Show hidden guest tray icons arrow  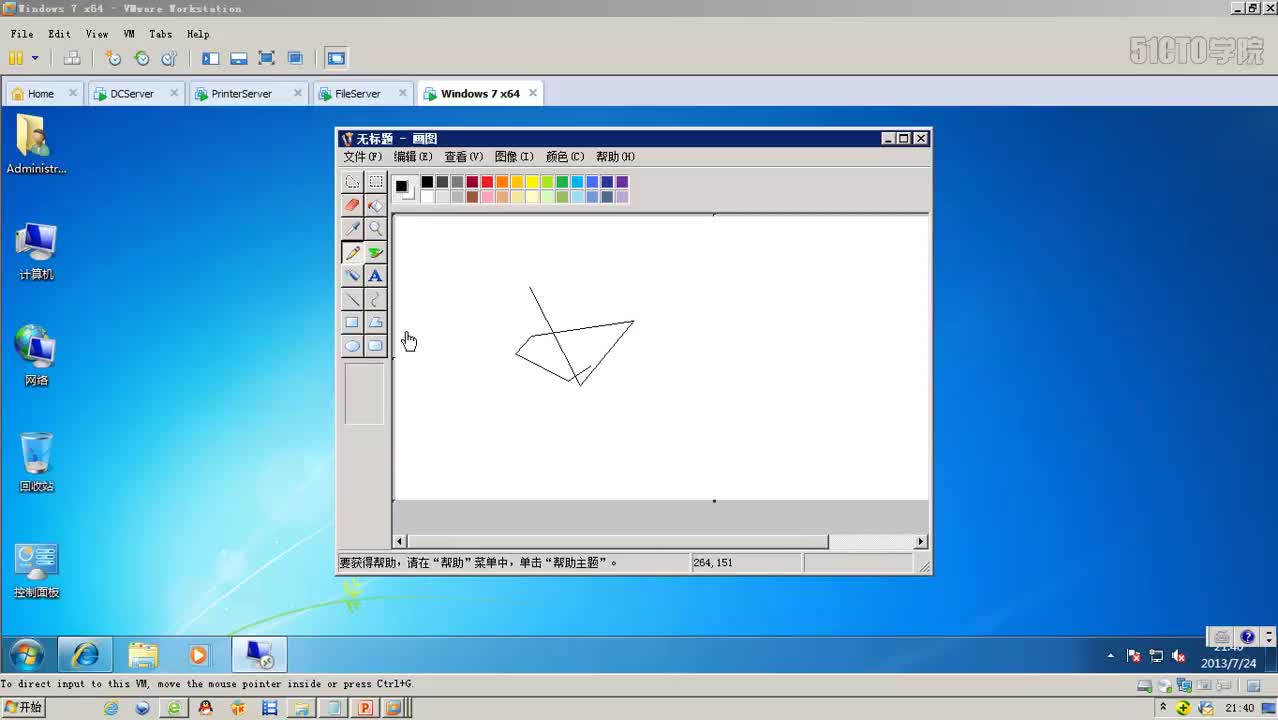pyautogui.click(x=1111, y=656)
